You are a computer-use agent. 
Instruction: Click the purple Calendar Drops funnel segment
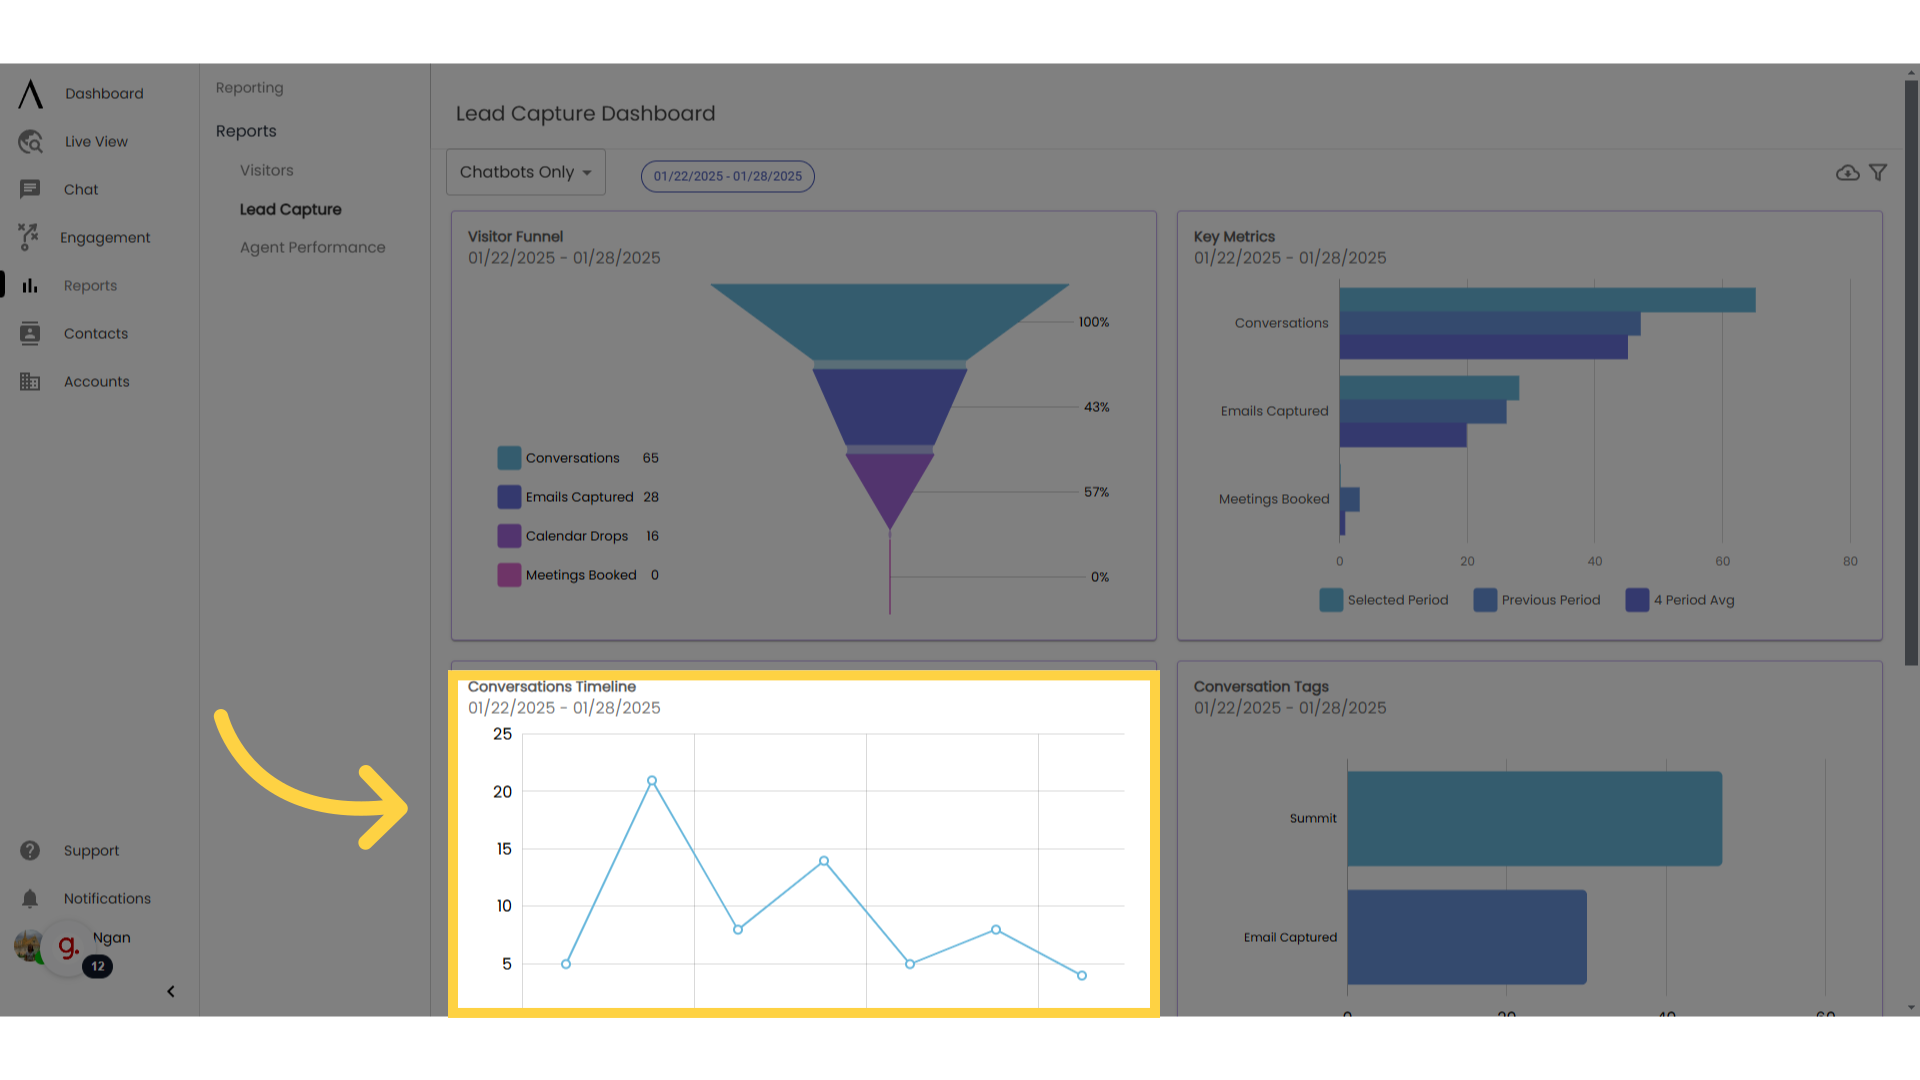click(890, 485)
